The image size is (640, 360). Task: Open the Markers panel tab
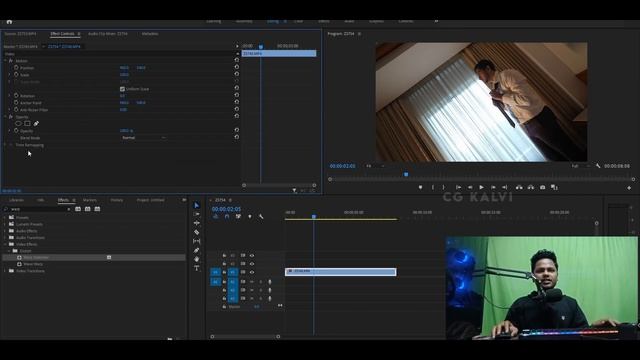click(x=90, y=200)
